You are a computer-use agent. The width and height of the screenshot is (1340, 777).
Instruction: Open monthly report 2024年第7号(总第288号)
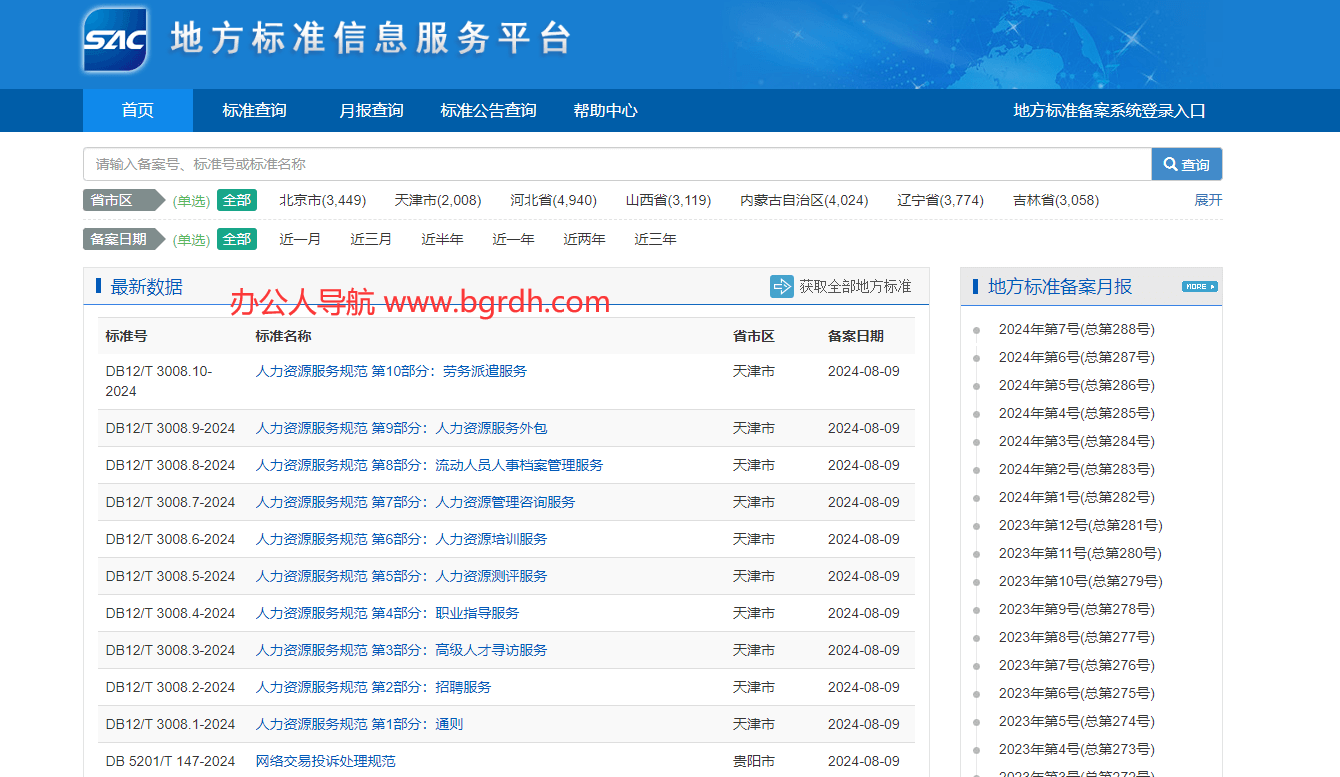1076,329
